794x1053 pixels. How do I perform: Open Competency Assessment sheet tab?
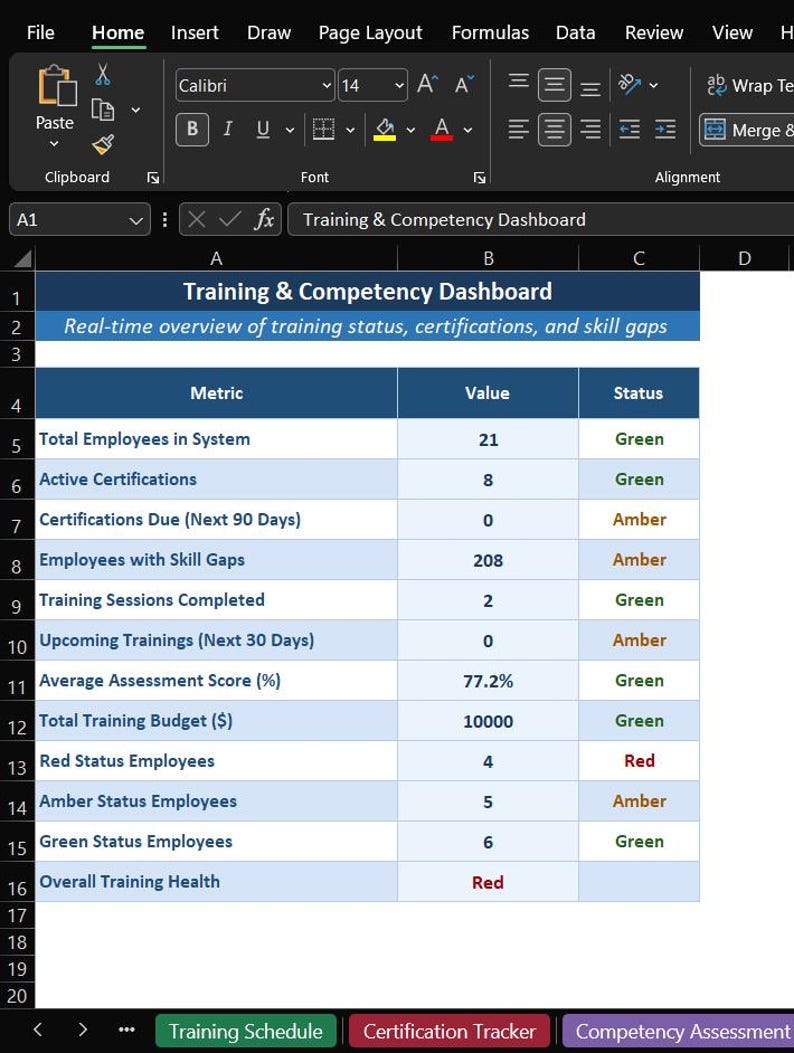[678, 1031]
